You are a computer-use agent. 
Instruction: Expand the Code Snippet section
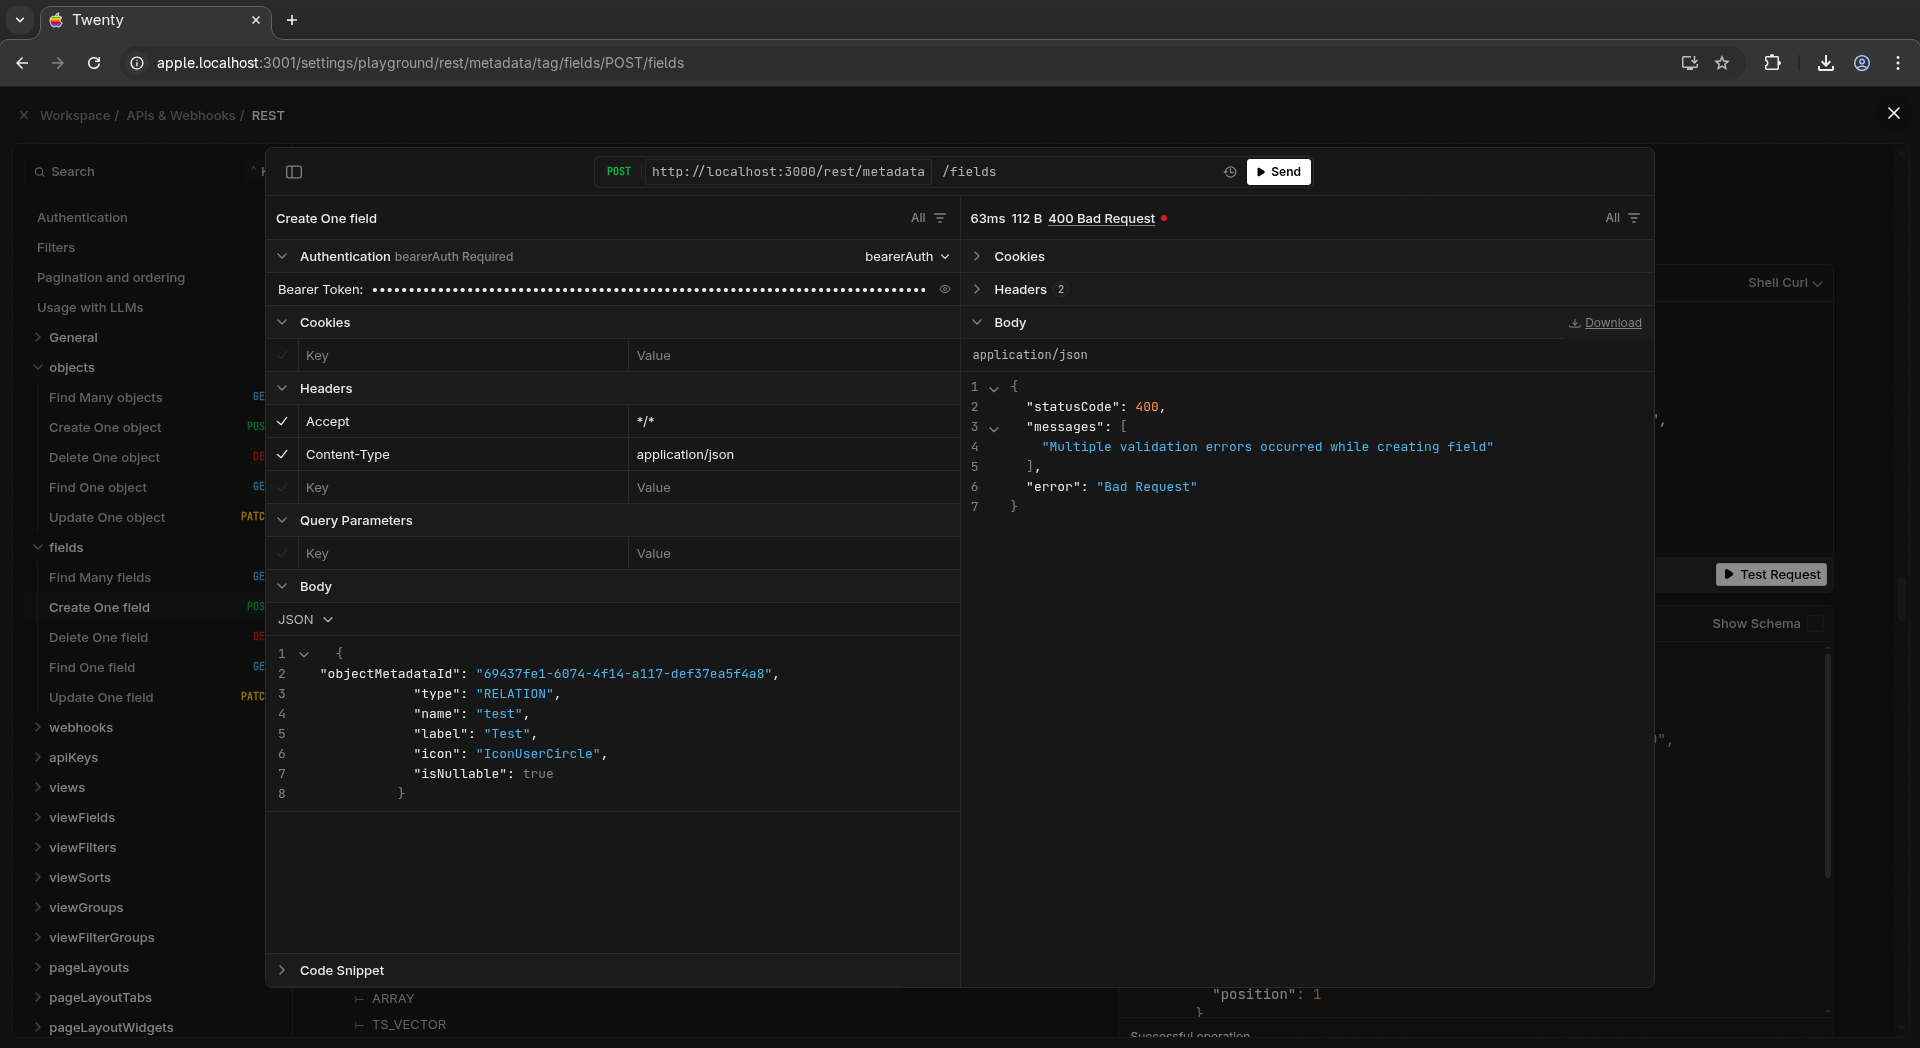[x=341, y=971]
